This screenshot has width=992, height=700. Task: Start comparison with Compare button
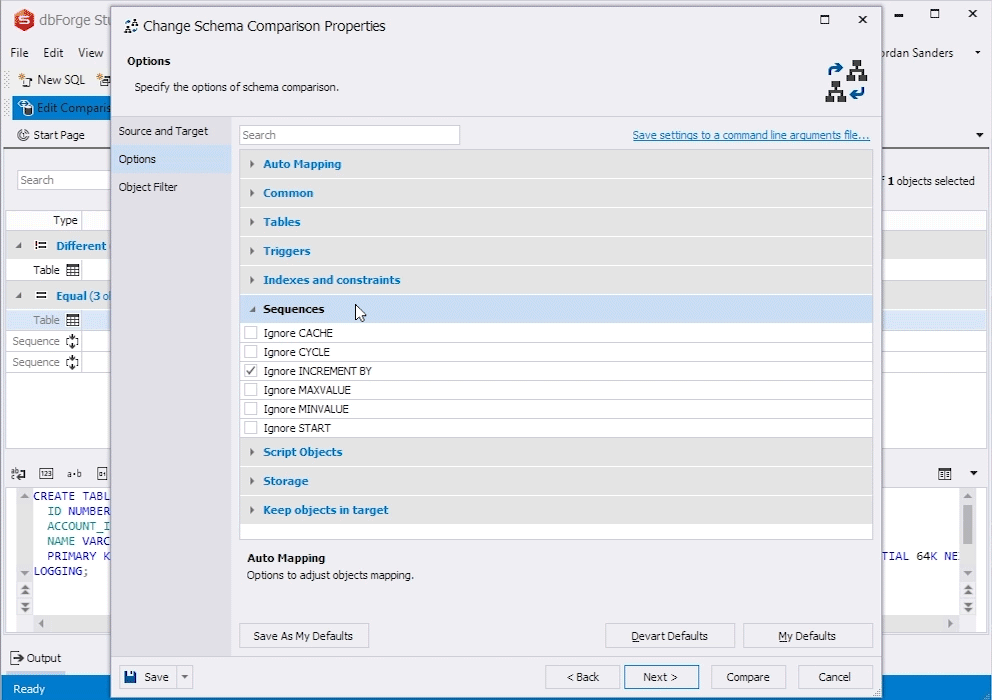pyautogui.click(x=748, y=677)
